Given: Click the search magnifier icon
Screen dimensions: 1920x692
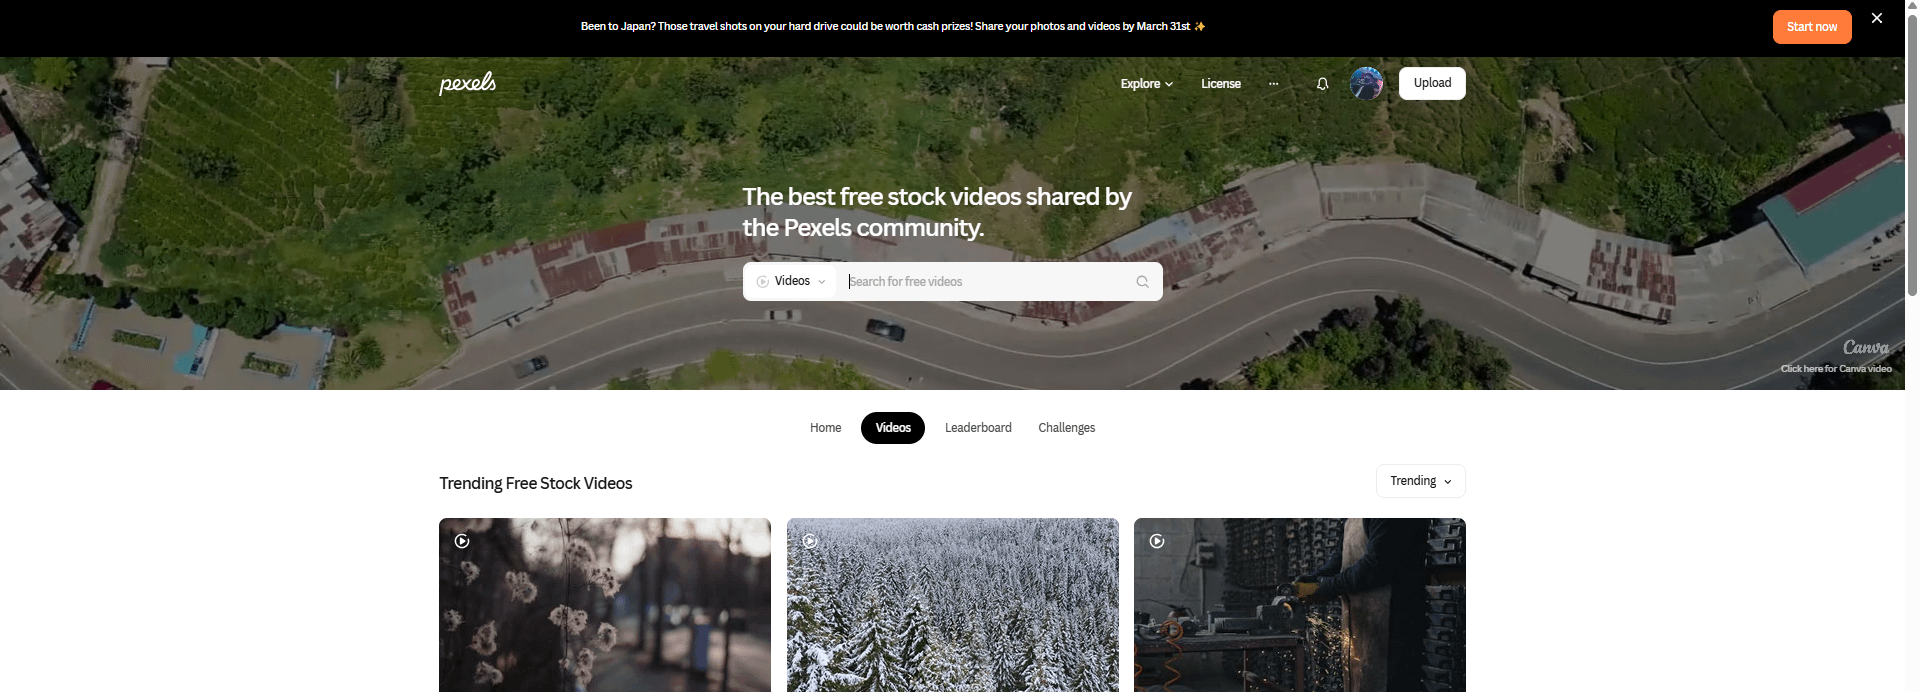Looking at the screenshot, I should click(x=1142, y=282).
